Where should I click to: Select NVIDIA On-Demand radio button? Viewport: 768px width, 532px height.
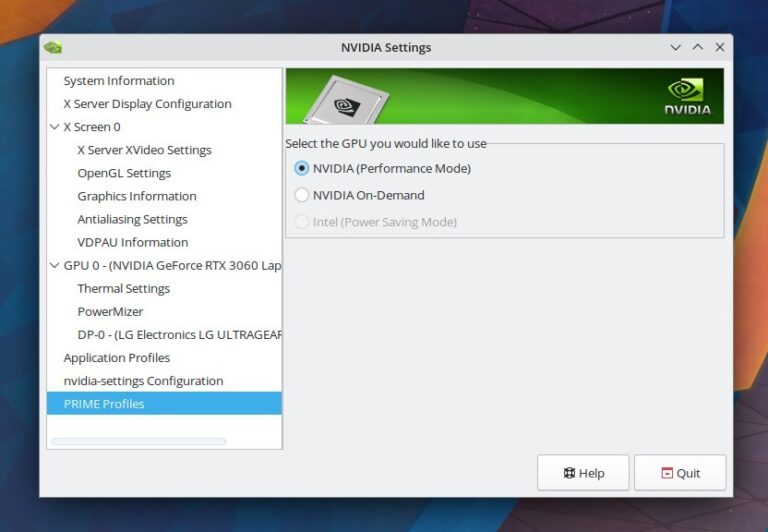(x=302, y=195)
